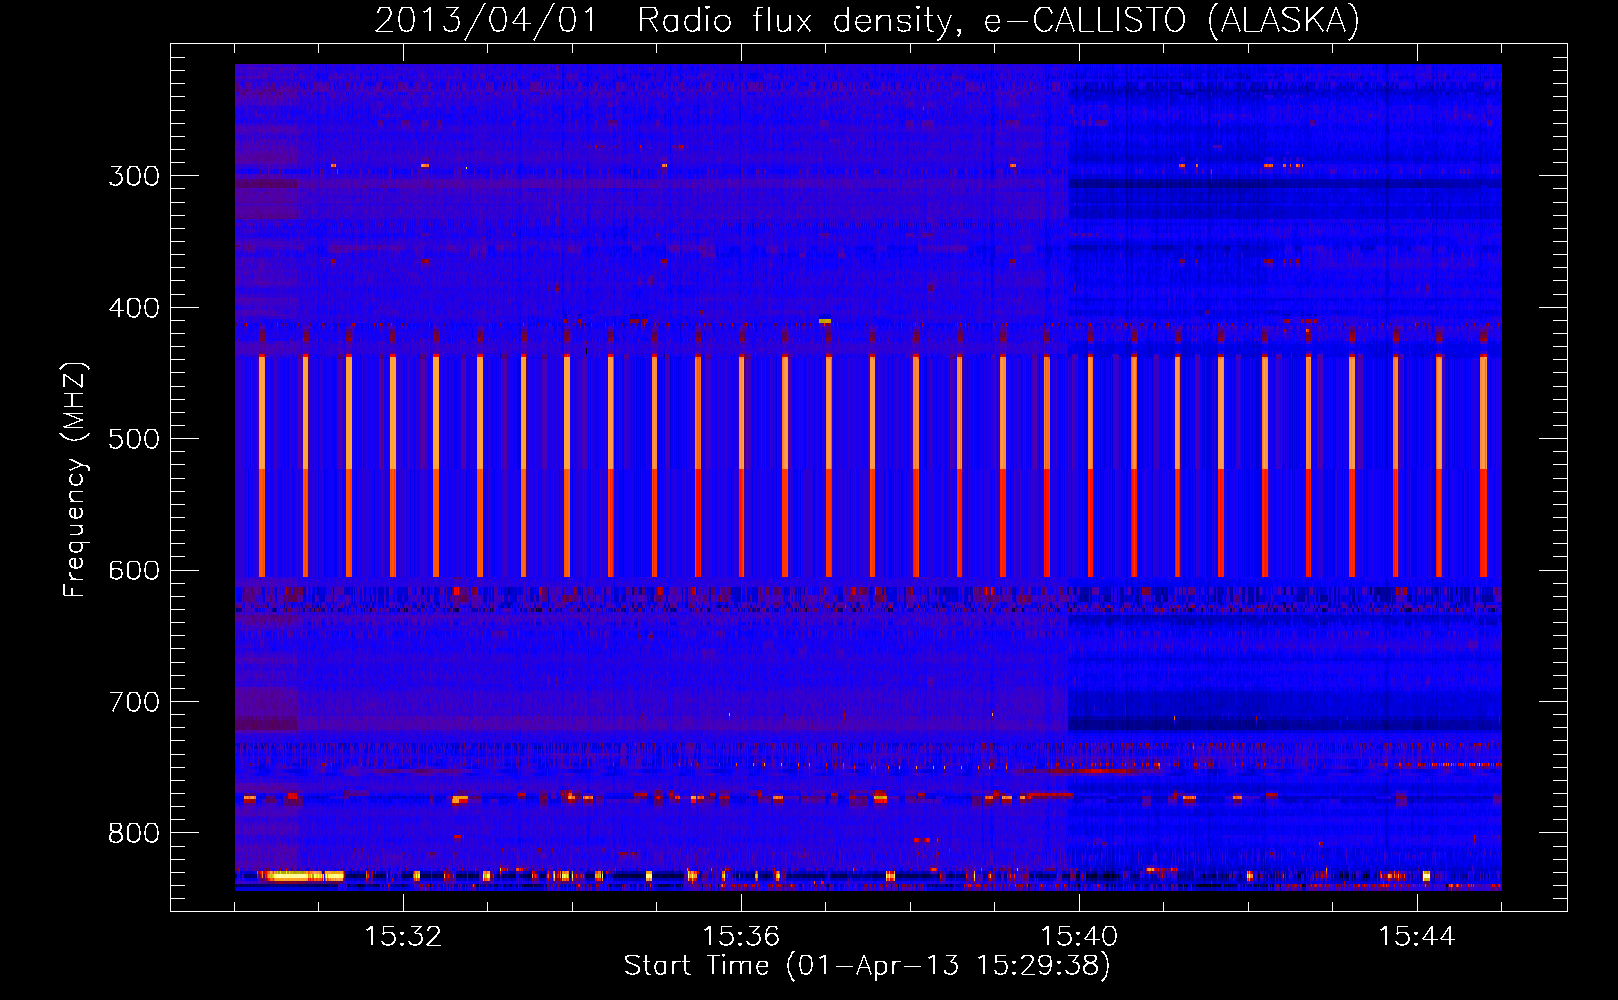This screenshot has height=1000, width=1618.
Task: Click the 15:40 time tick label
Action: pos(1079,936)
